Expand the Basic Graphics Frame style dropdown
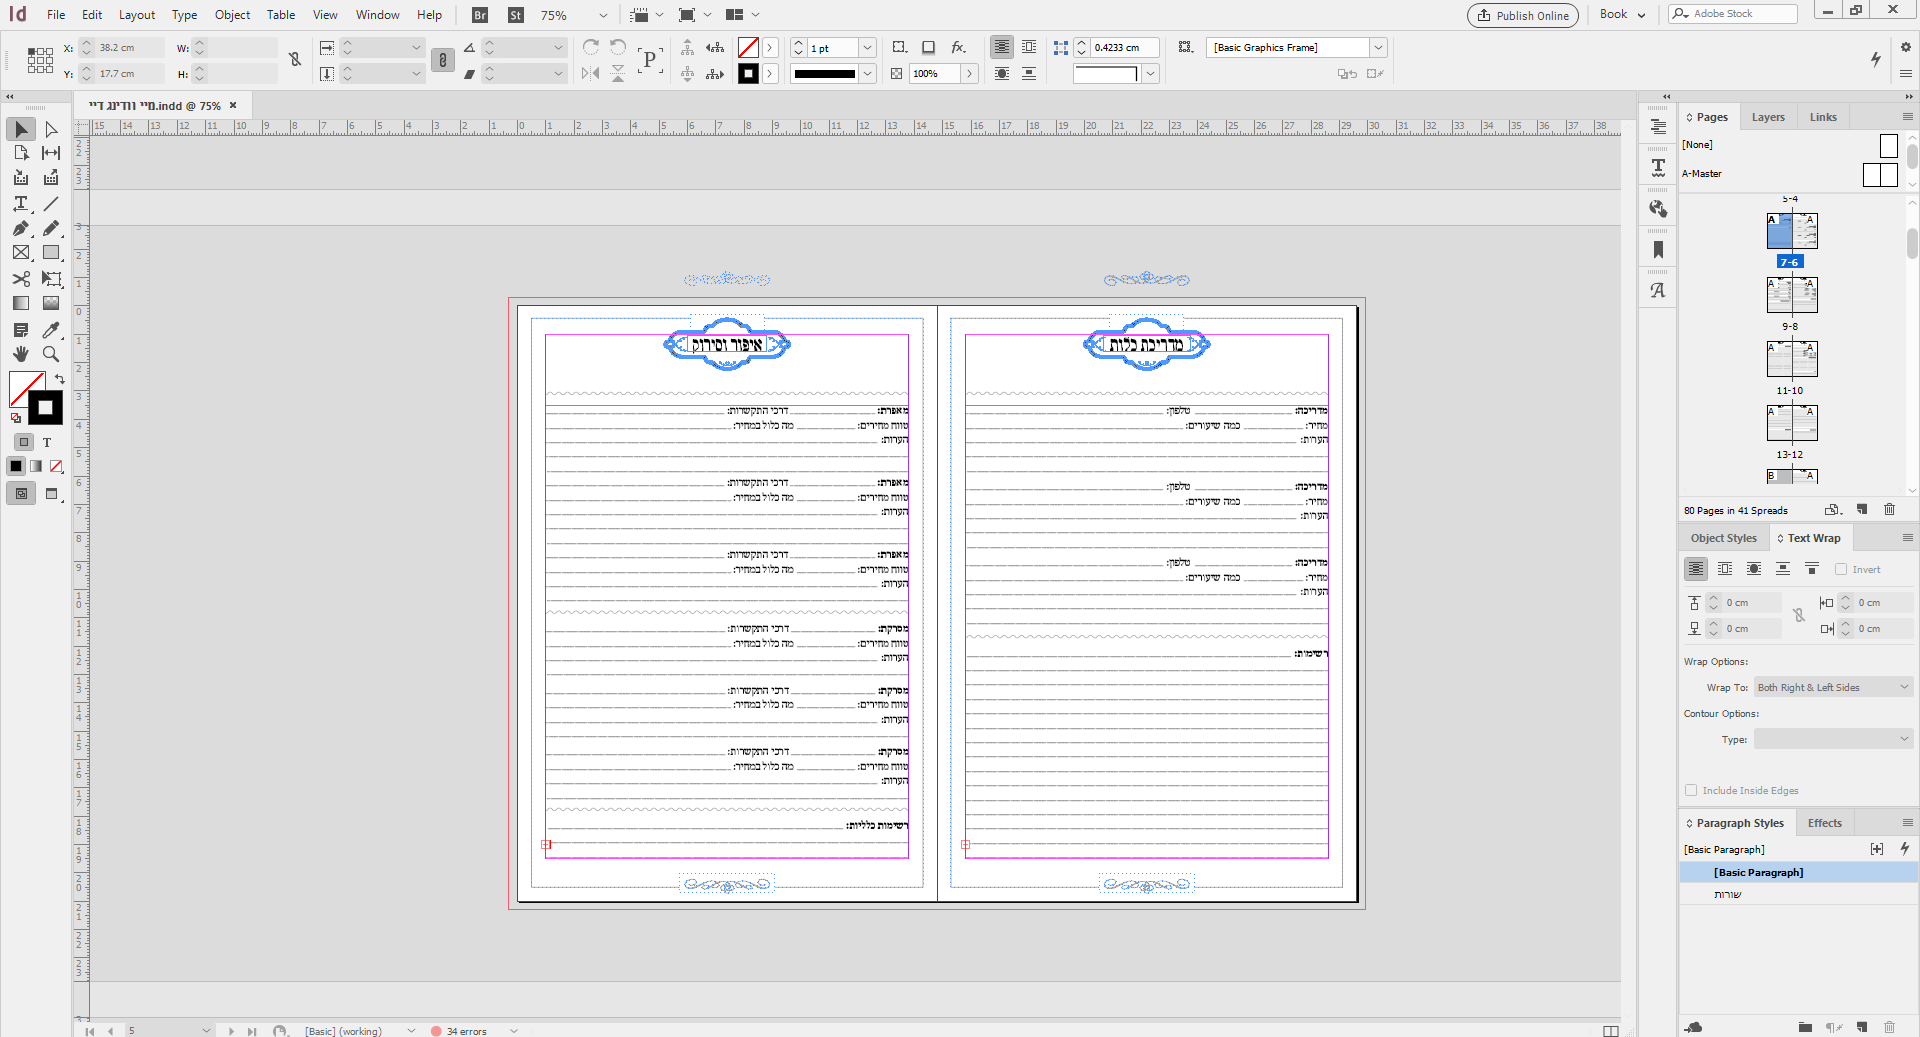Screen dimensions: 1920x1037 tap(1378, 47)
